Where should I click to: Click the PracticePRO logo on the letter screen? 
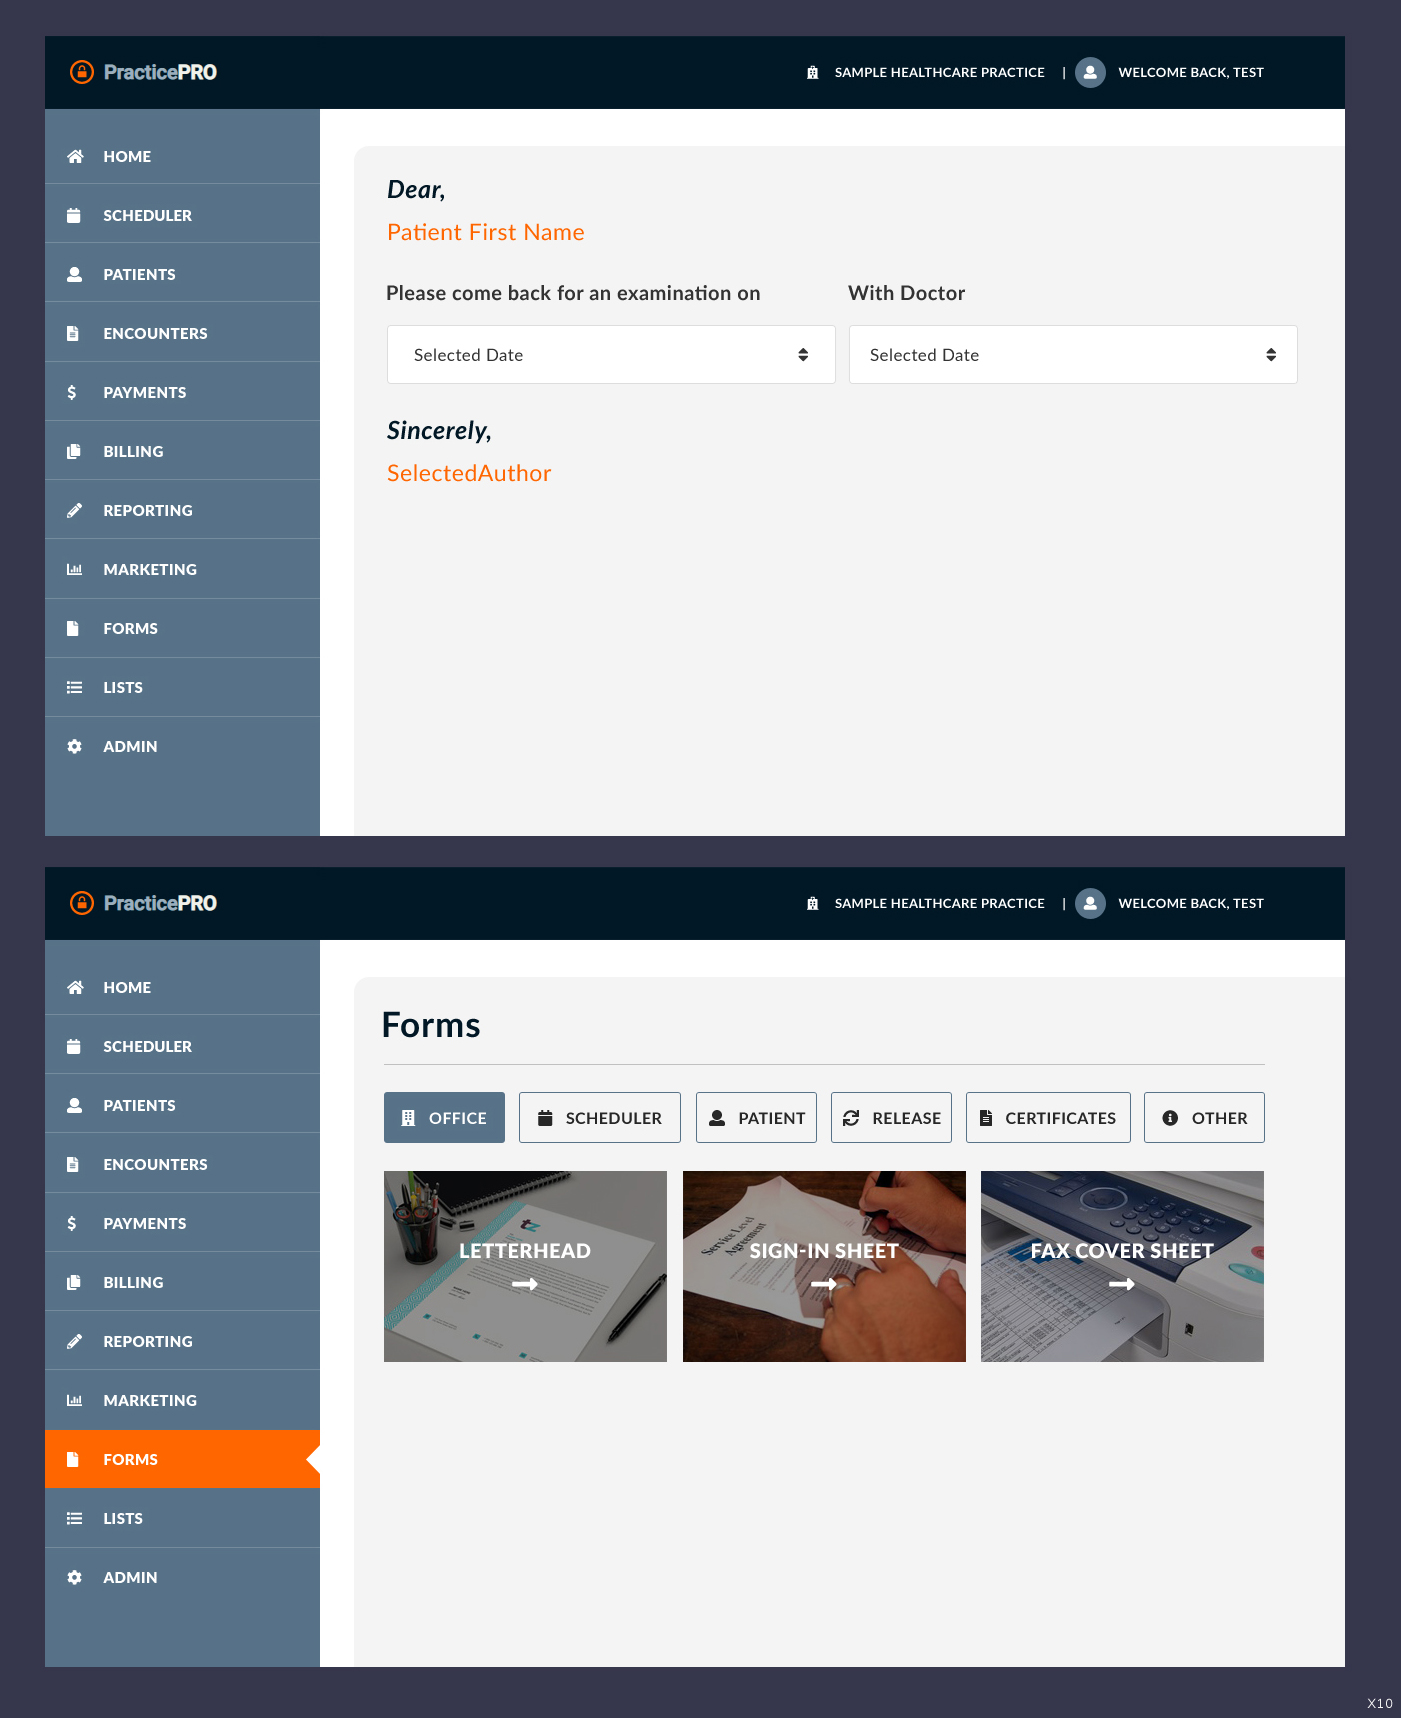[143, 72]
